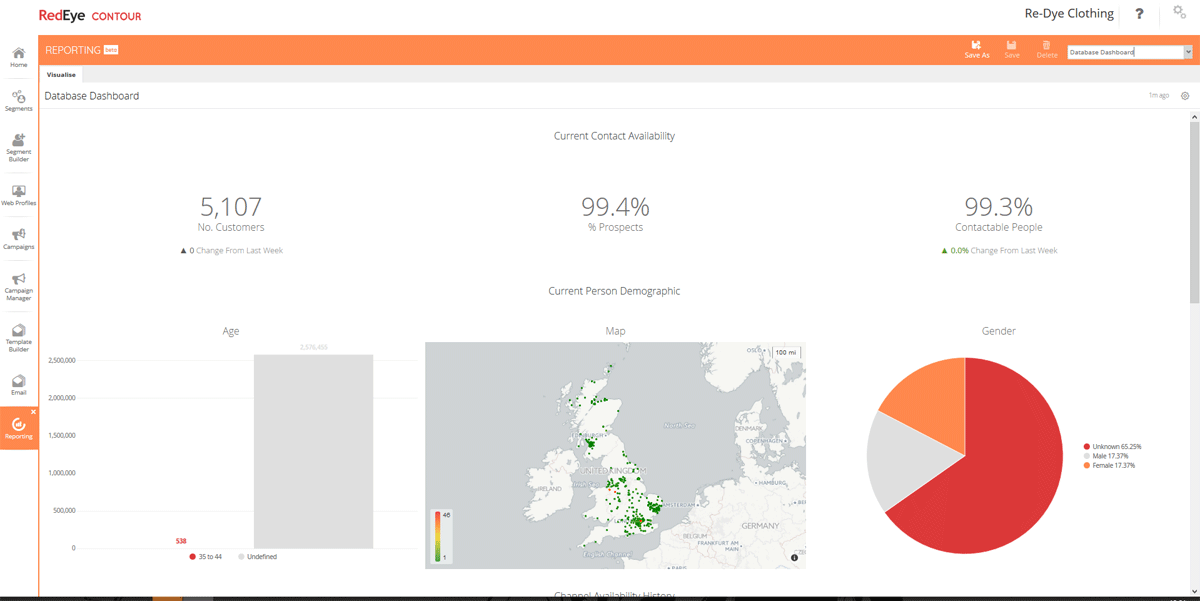This screenshot has width=1200, height=601.
Task: Expand the Database Dashboard dropdown arrow
Action: coord(1188,52)
